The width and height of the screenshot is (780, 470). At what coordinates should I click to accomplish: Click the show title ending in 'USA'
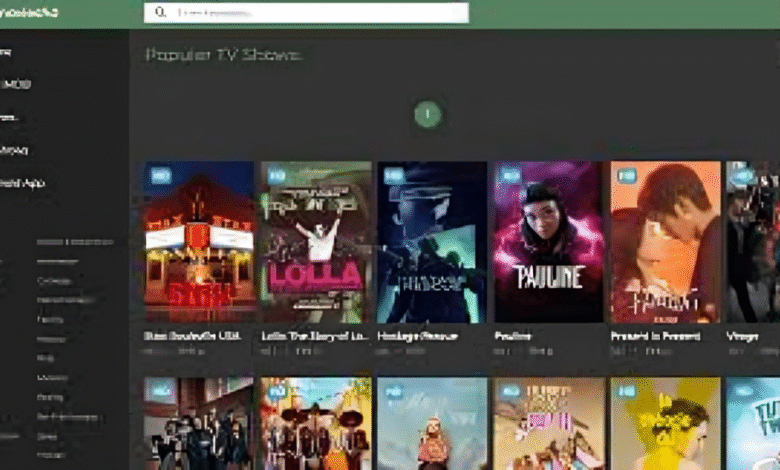193,336
